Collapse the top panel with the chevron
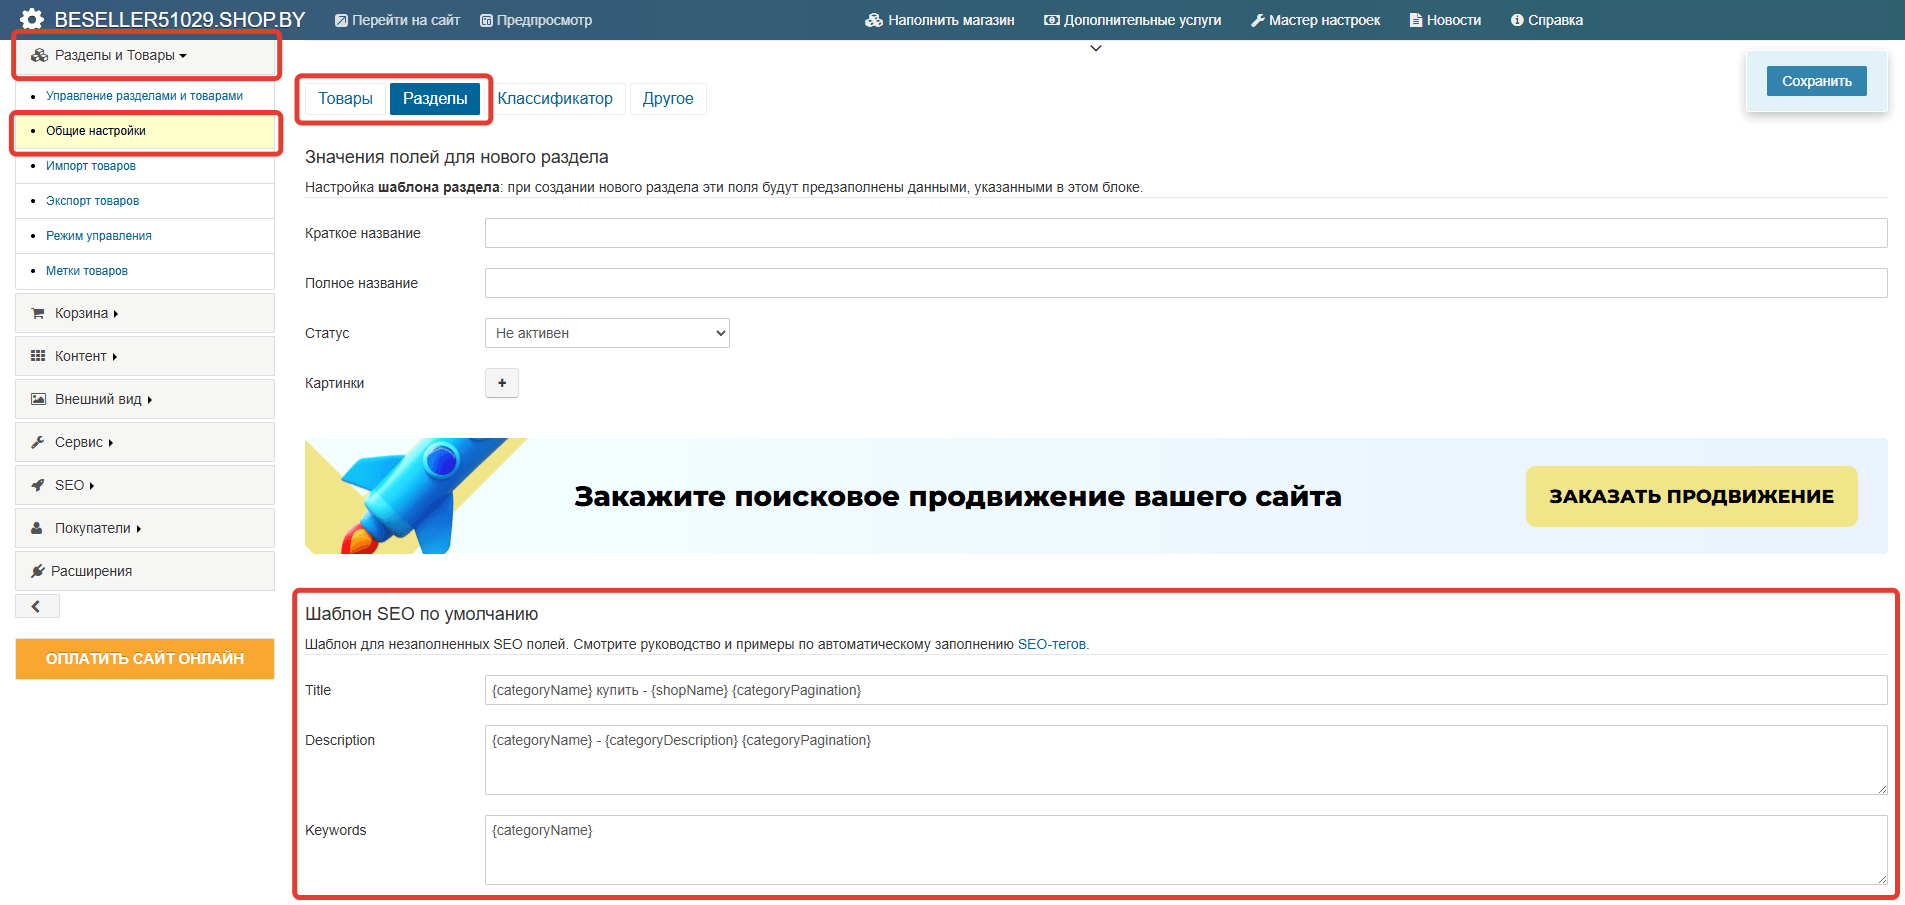 click(x=1095, y=47)
